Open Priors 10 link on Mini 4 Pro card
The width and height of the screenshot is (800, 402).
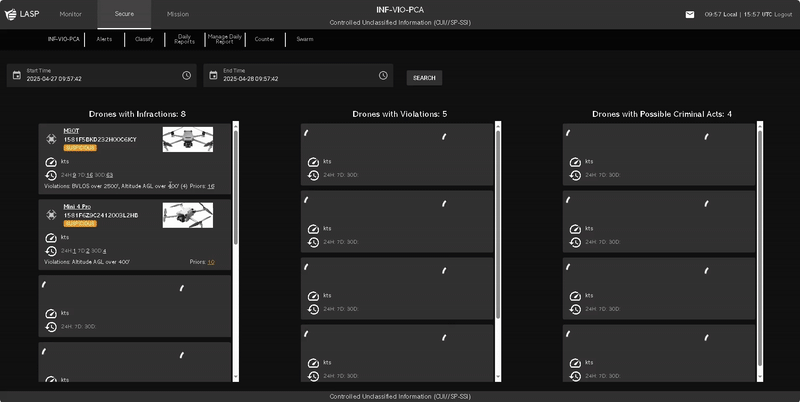[x=211, y=262]
